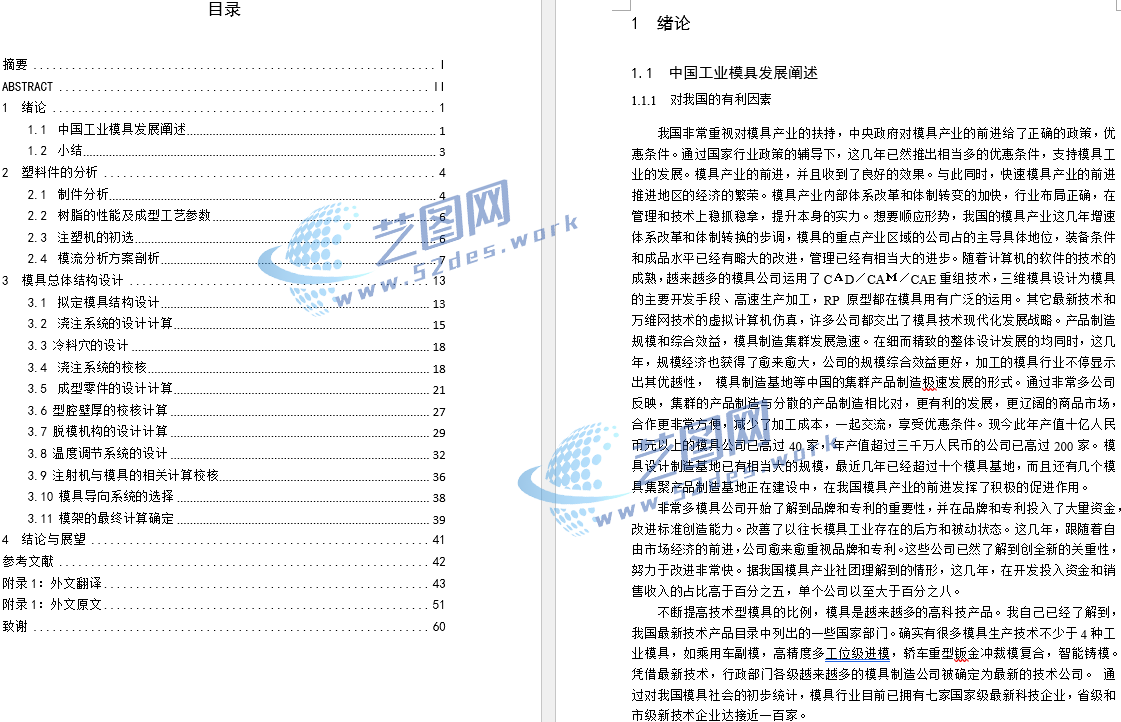Click contents entry '3.1 拟定模具结构设计'

click(237, 303)
